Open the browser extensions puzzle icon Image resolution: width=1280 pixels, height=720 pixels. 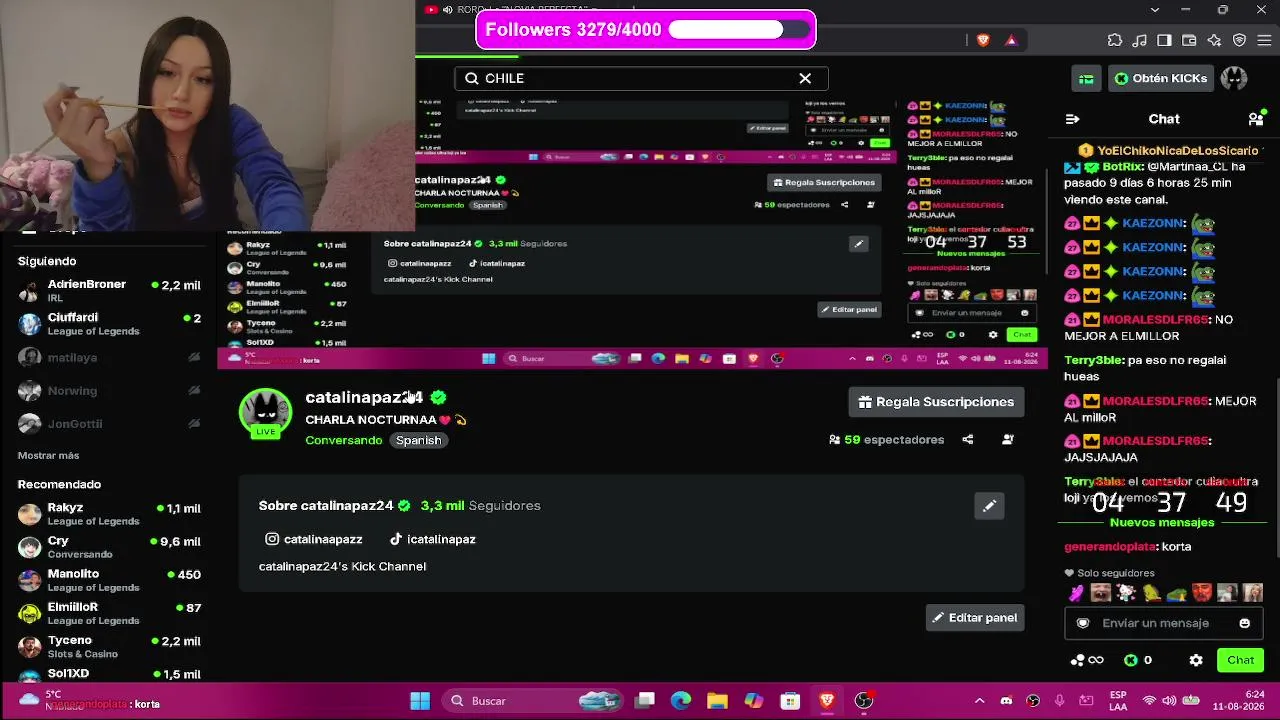tap(1115, 40)
